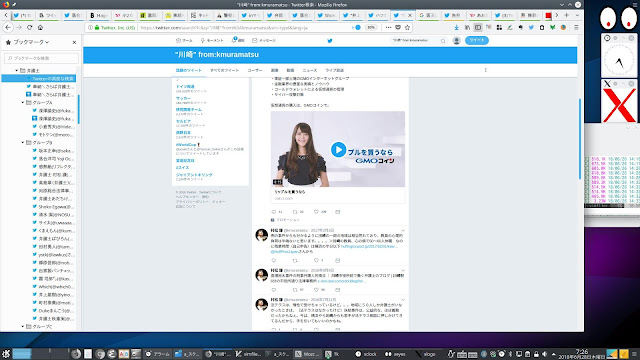Click the Twitter bird logo in header

pos(330,40)
